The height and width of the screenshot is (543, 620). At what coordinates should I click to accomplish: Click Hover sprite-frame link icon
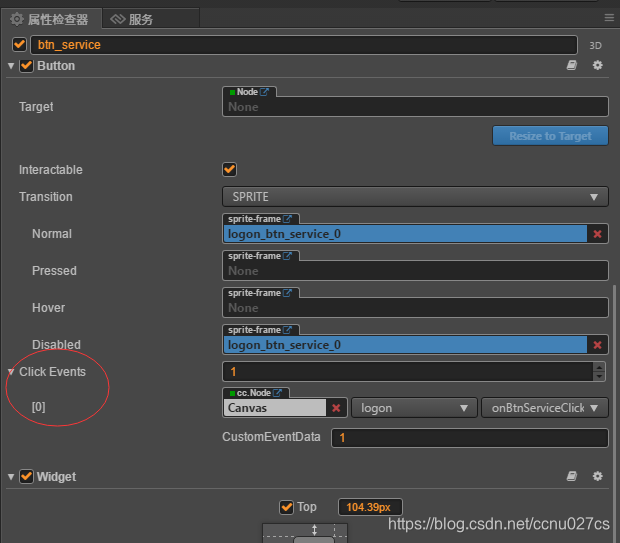point(287,293)
